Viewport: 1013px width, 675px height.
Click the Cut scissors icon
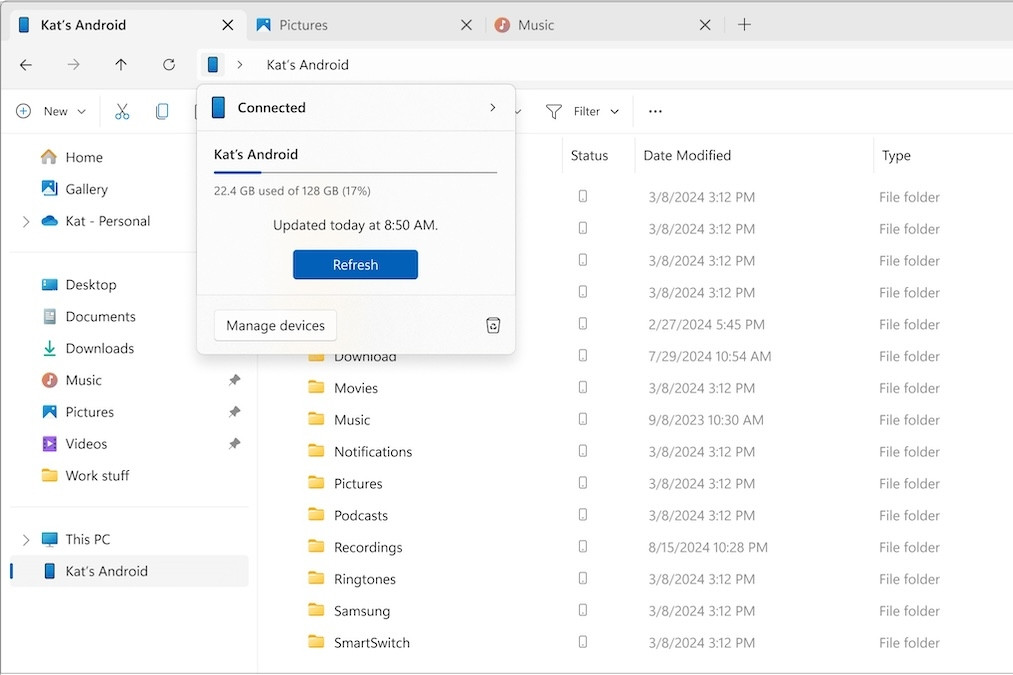pos(122,112)
